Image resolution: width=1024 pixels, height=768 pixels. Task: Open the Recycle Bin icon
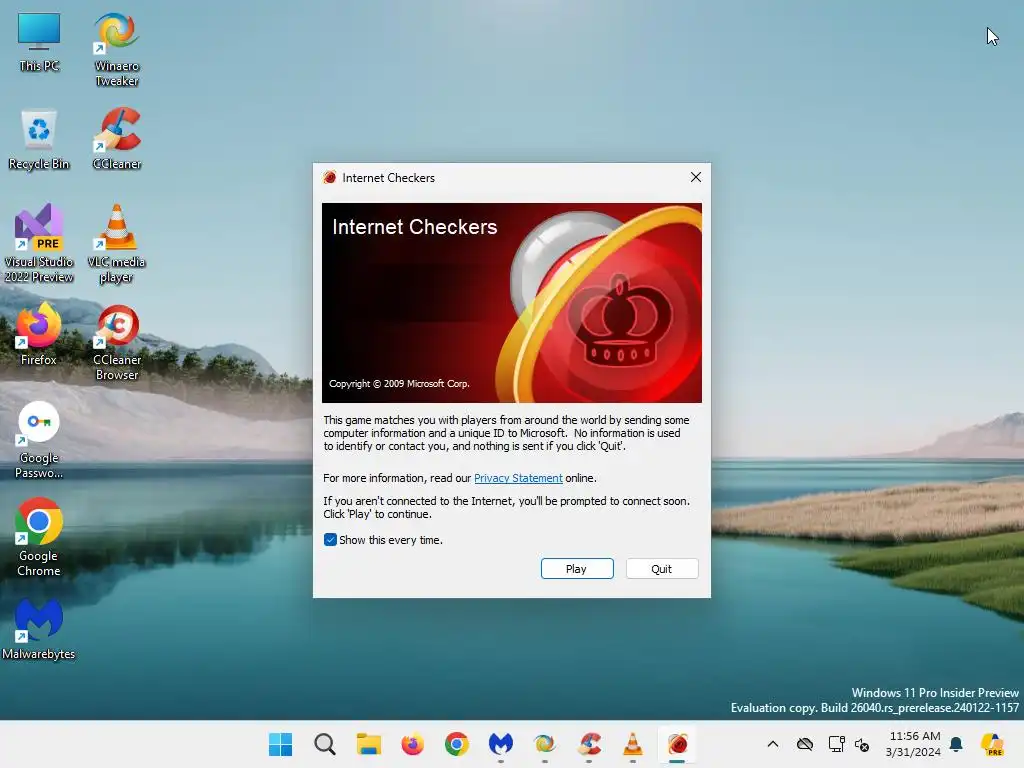(x=39, y=140)
